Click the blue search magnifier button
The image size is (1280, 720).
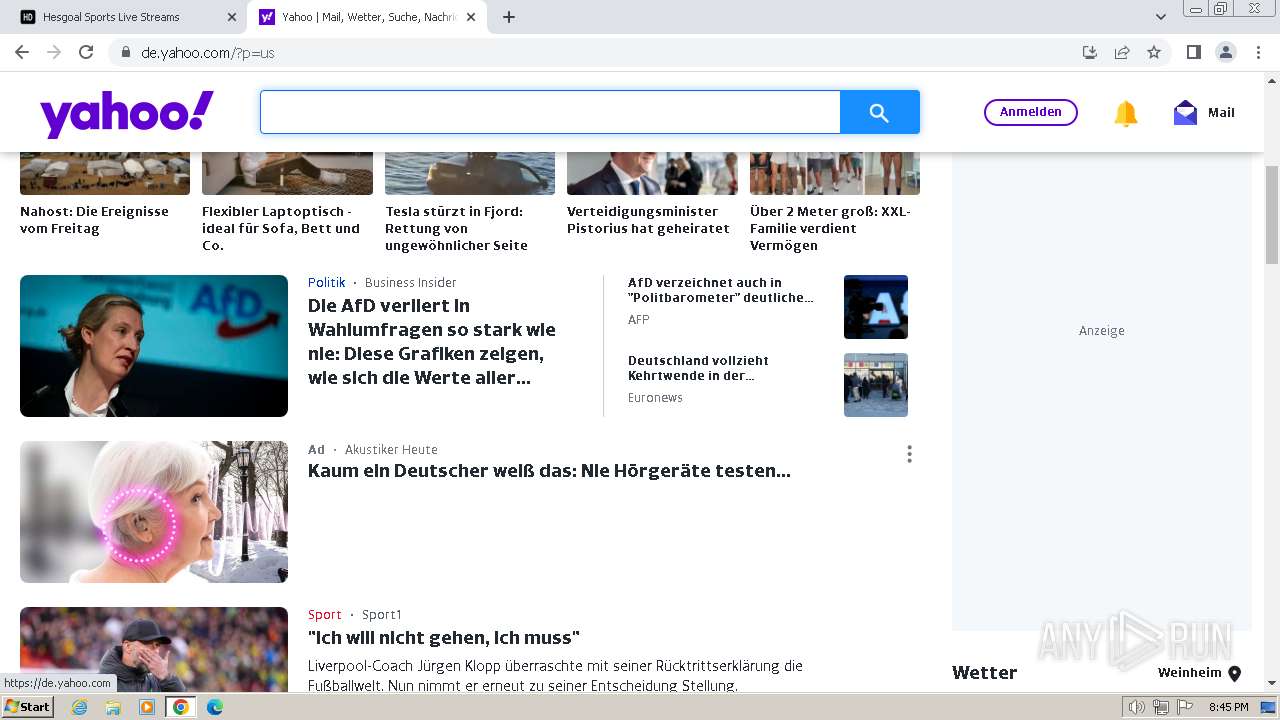point(879,112)
